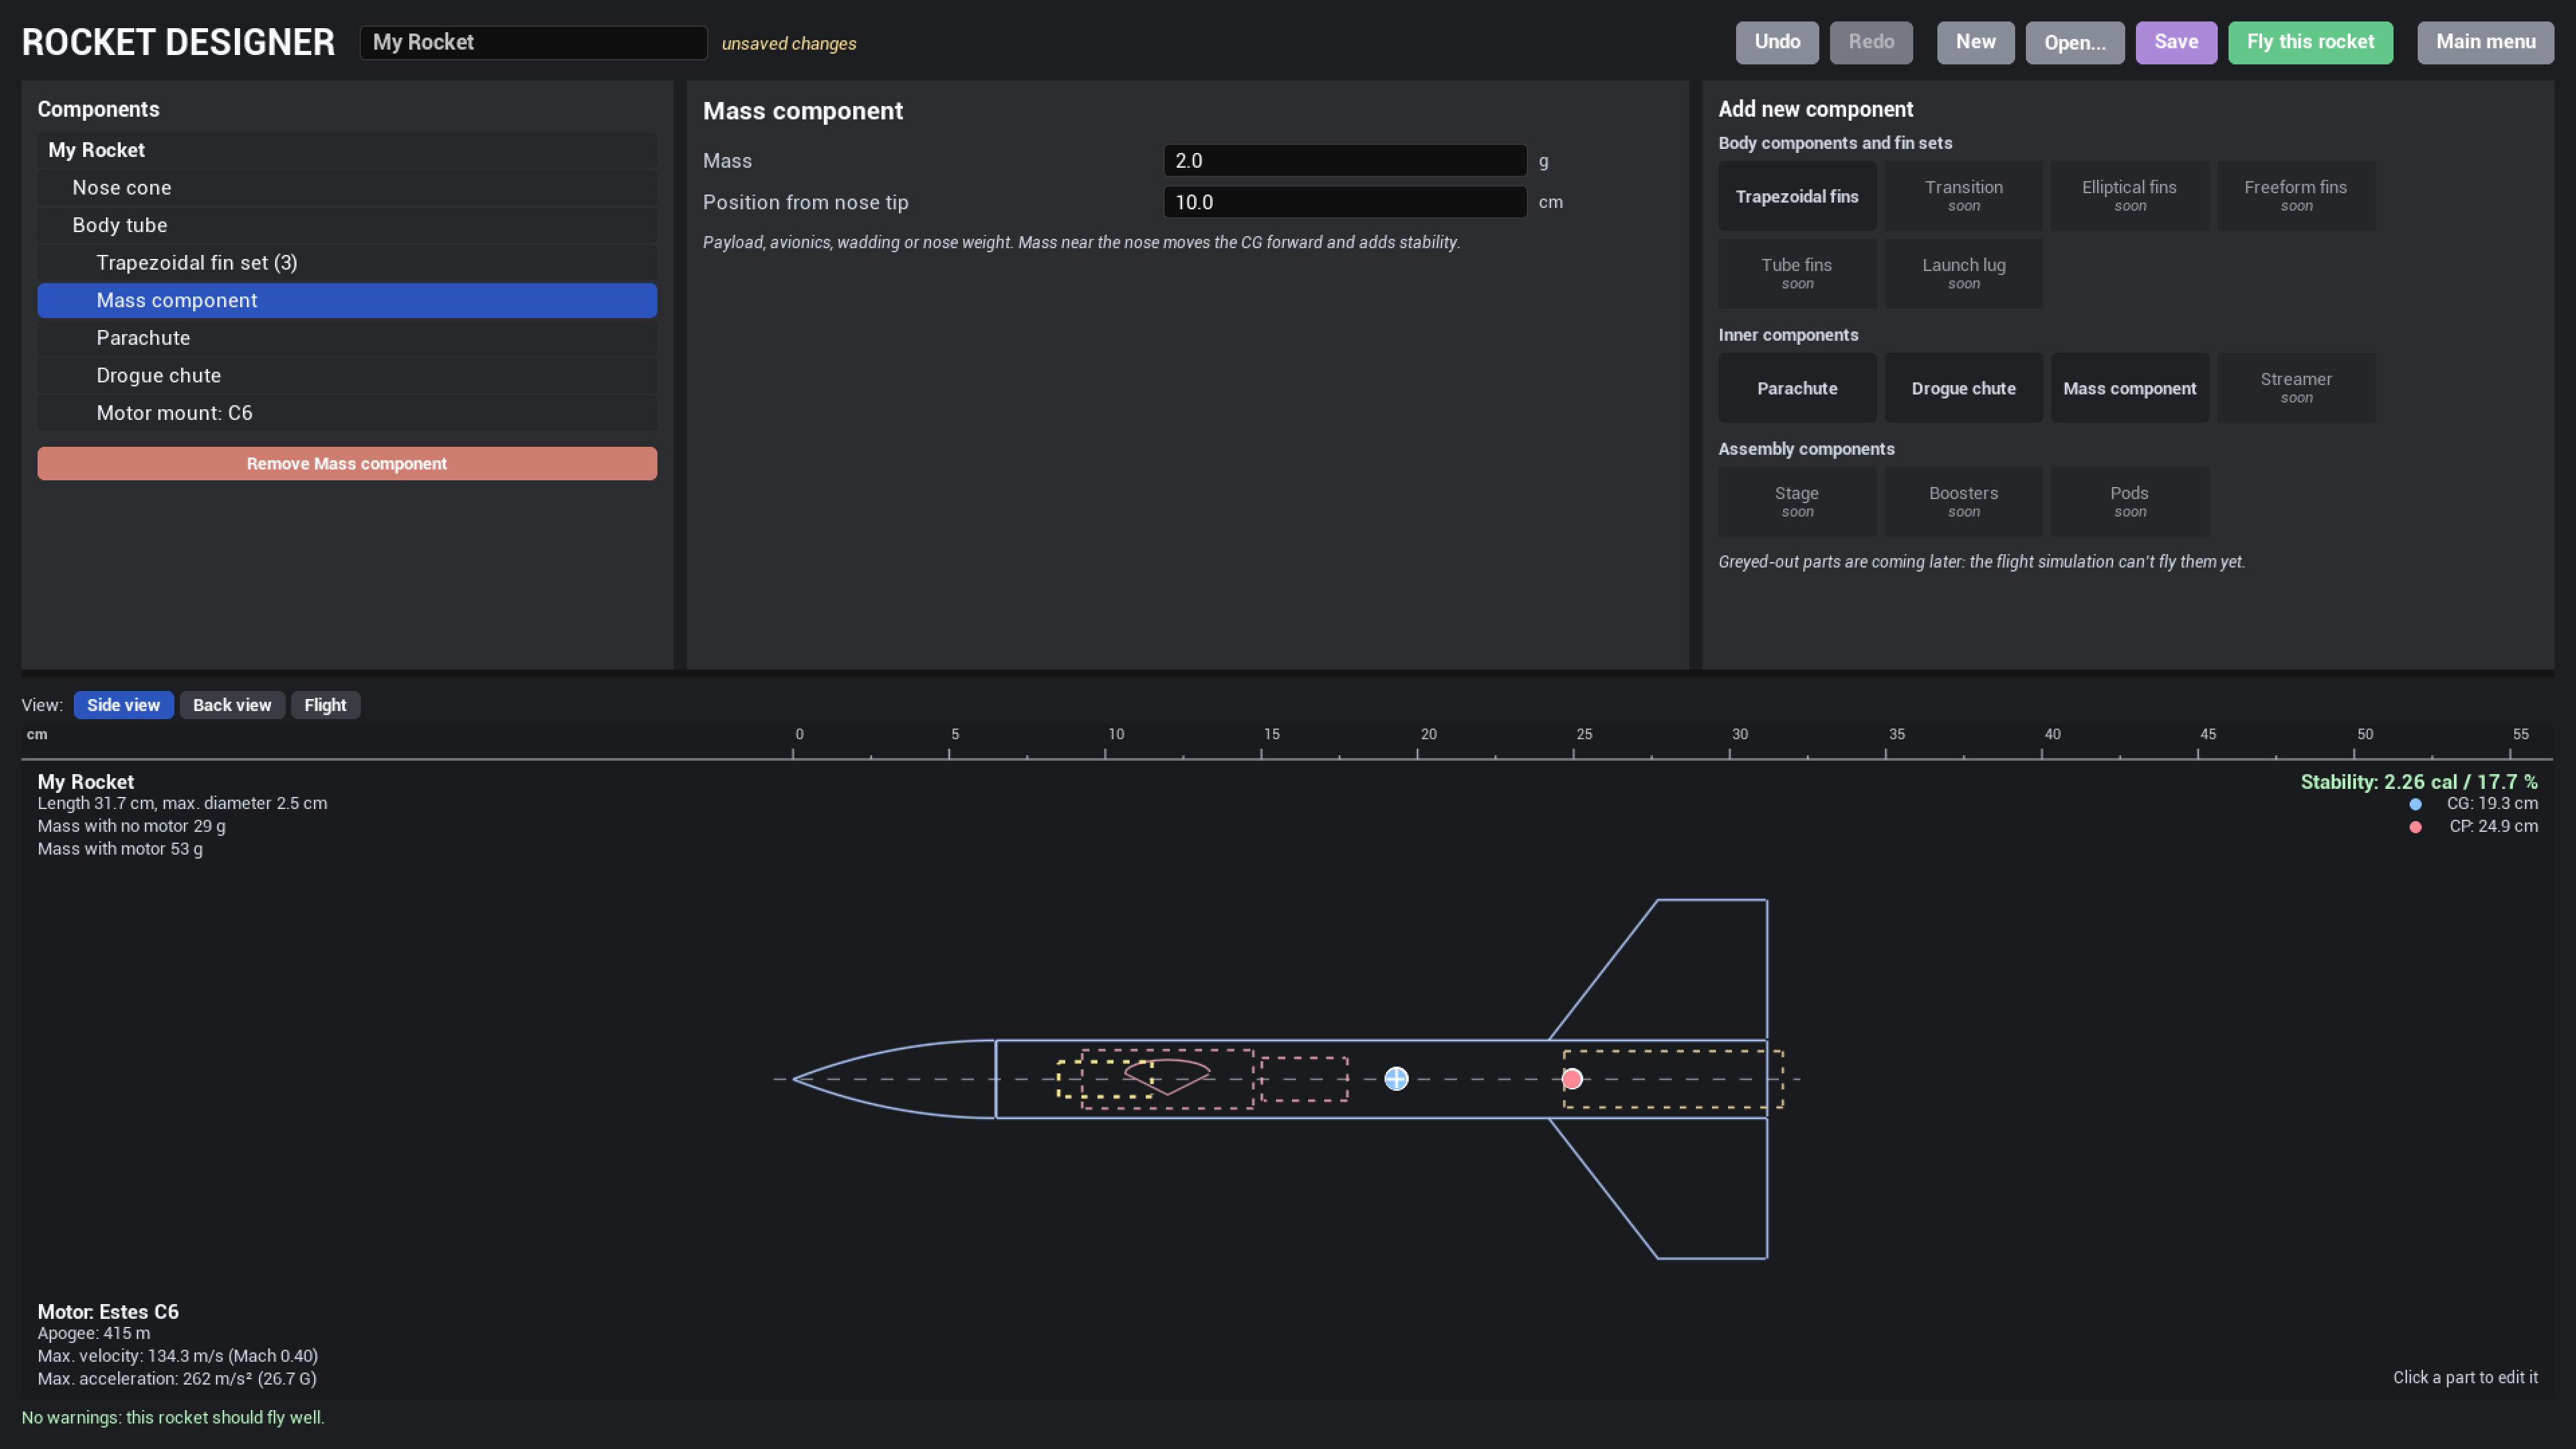
Task: Select Drogue chute in components tree
Action: click(347, 375)
